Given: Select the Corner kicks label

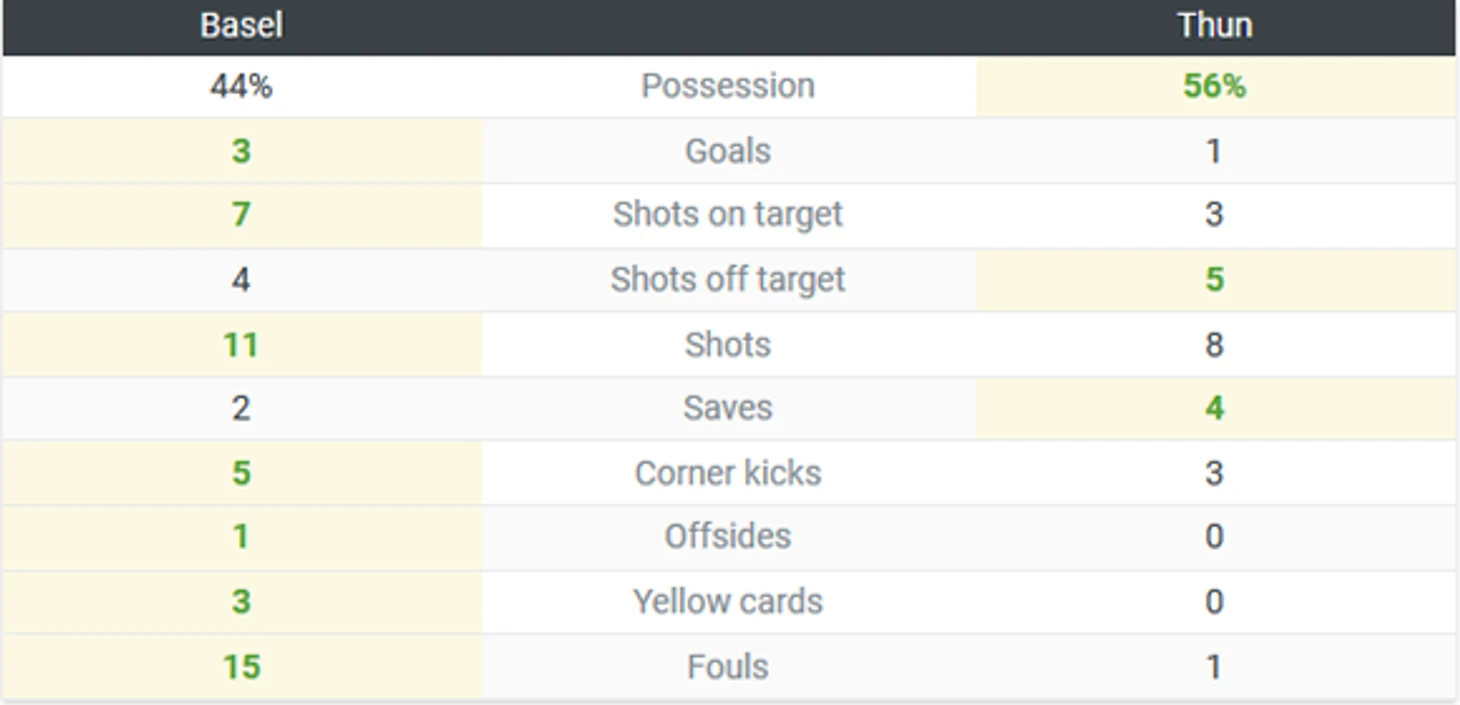Looking at the screenshot, I should tap(728, 473).
